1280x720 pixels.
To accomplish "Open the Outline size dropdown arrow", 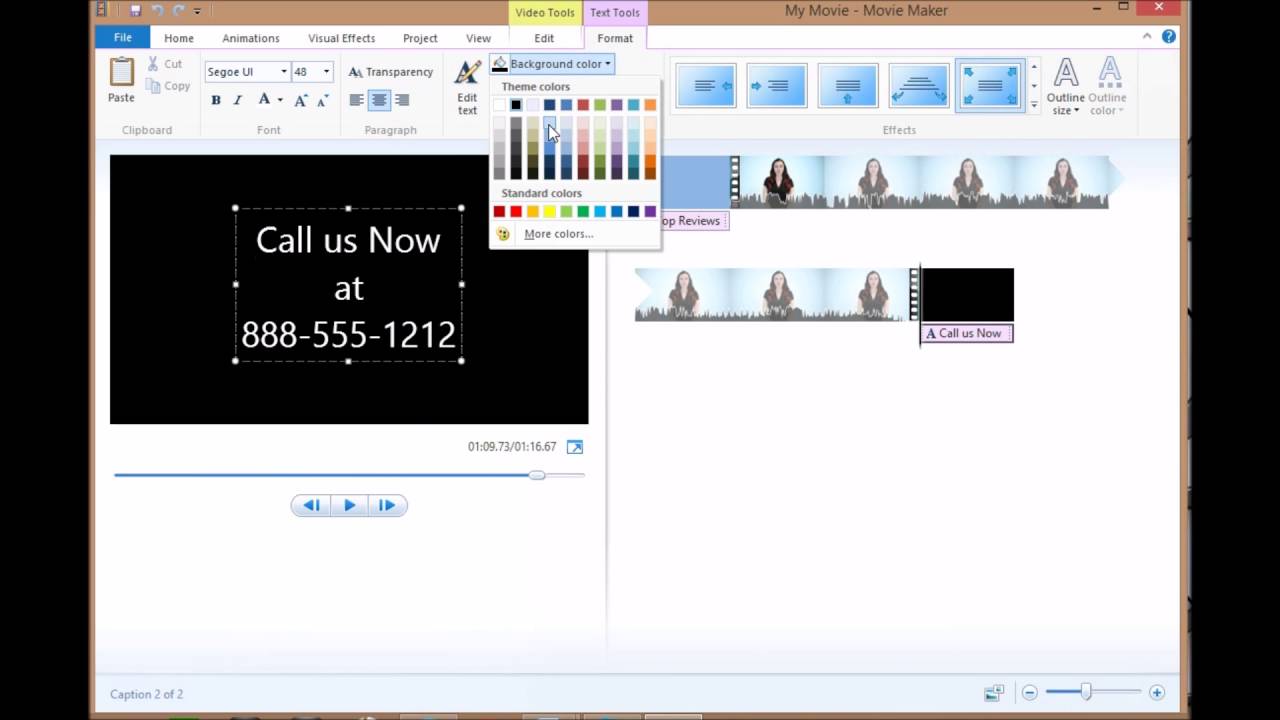I will pos(1077,111).
